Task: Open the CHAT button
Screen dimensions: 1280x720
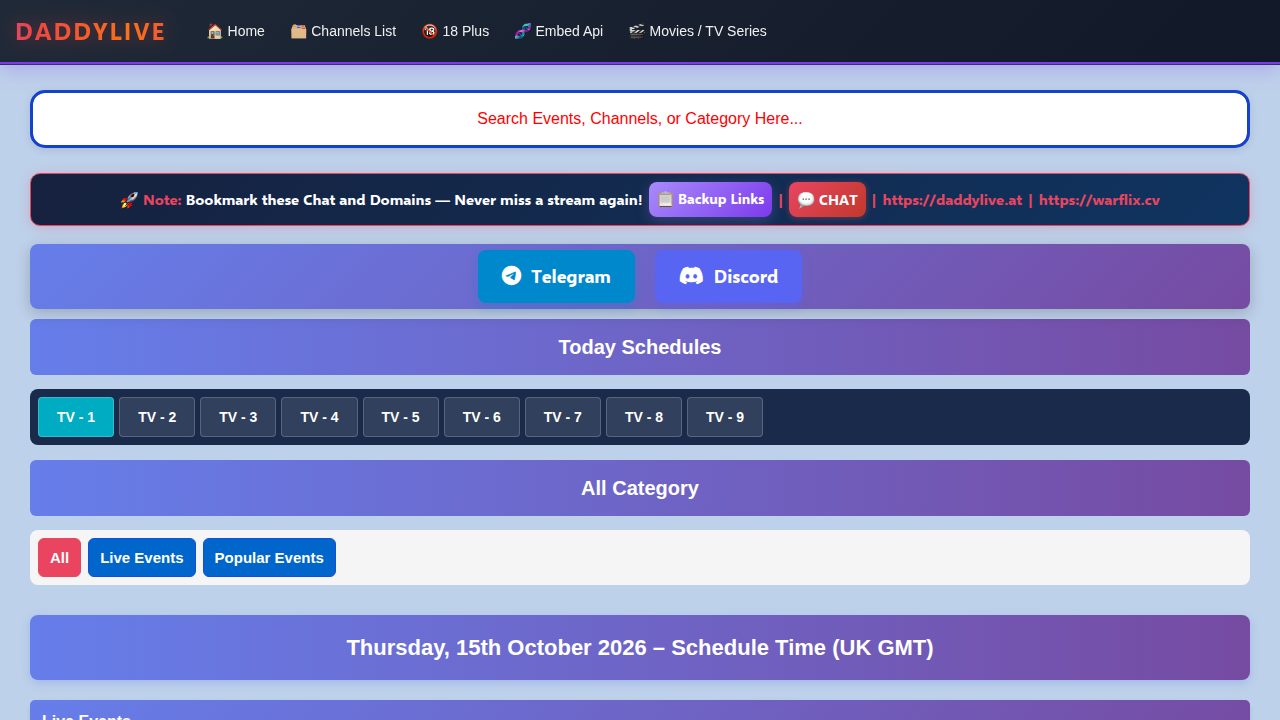Action: pos(827,199)
